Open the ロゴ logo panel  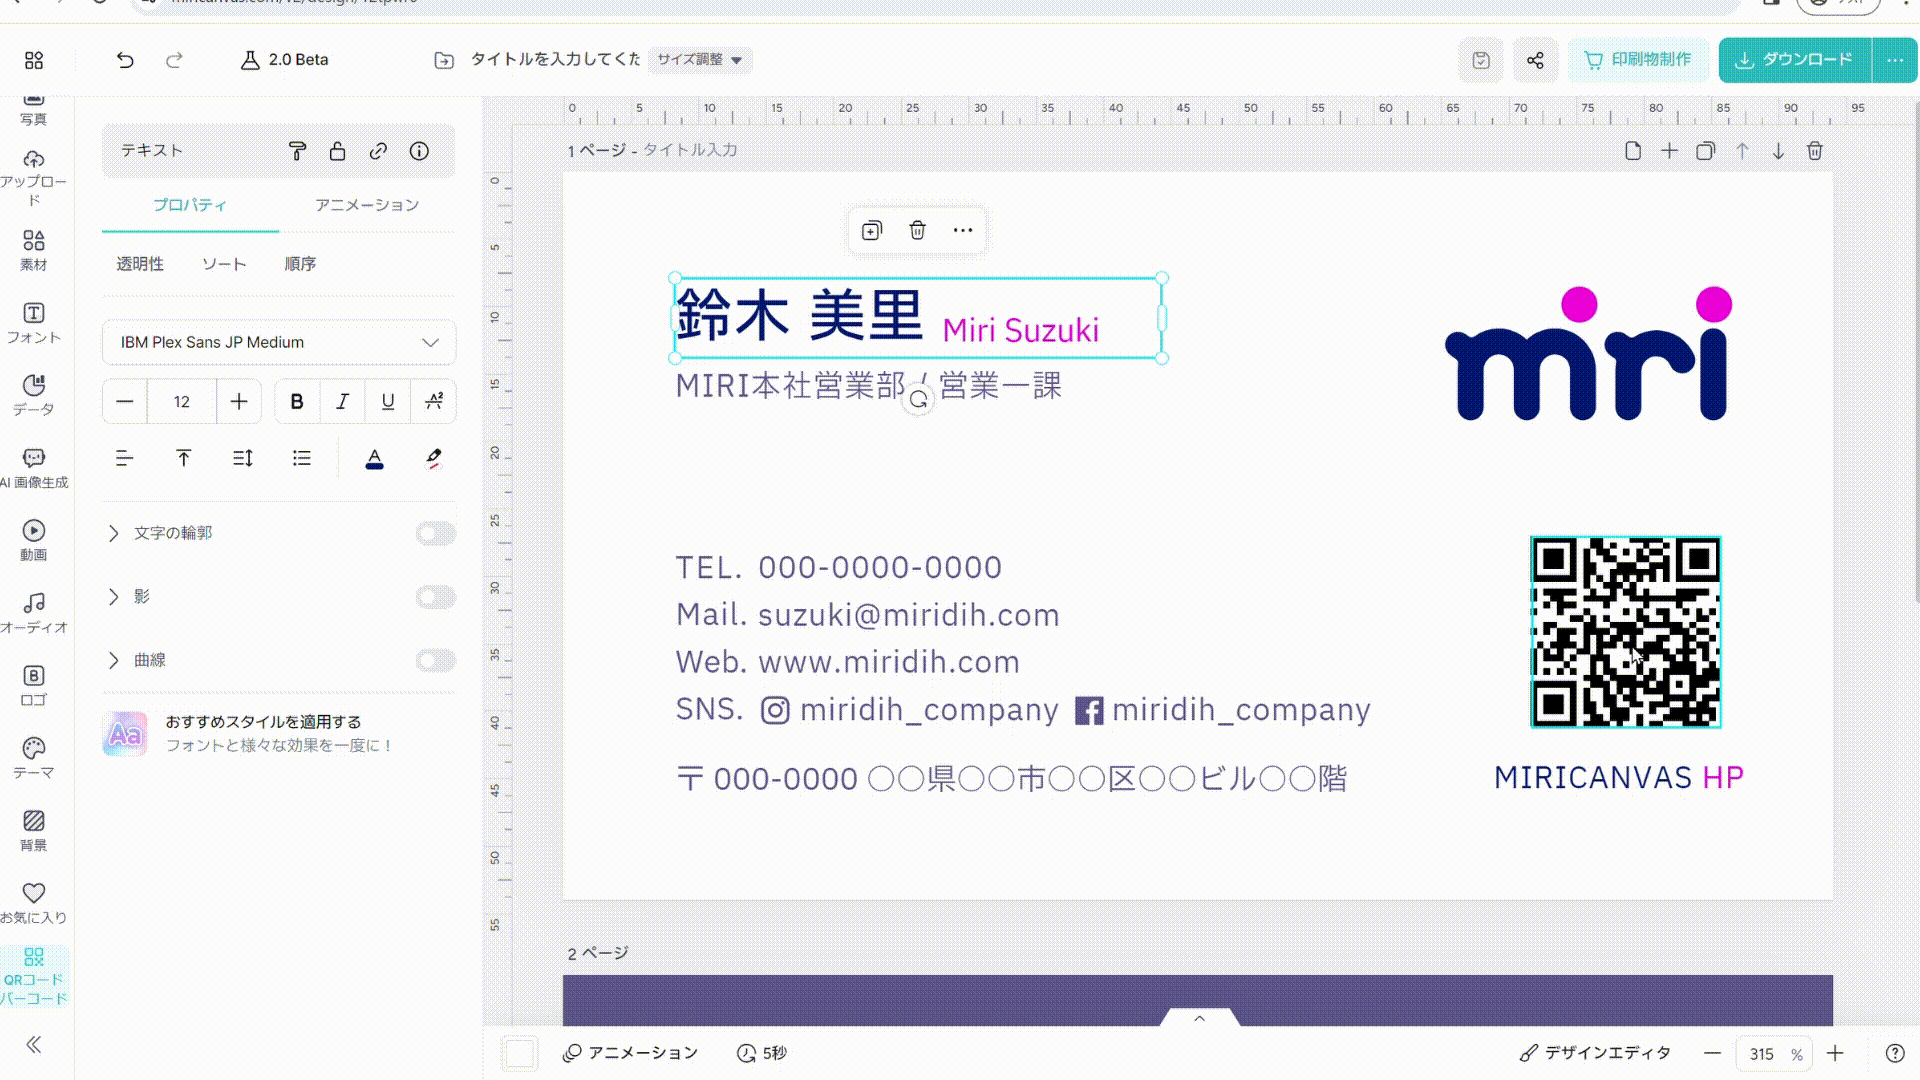click(x=34, y=686)
